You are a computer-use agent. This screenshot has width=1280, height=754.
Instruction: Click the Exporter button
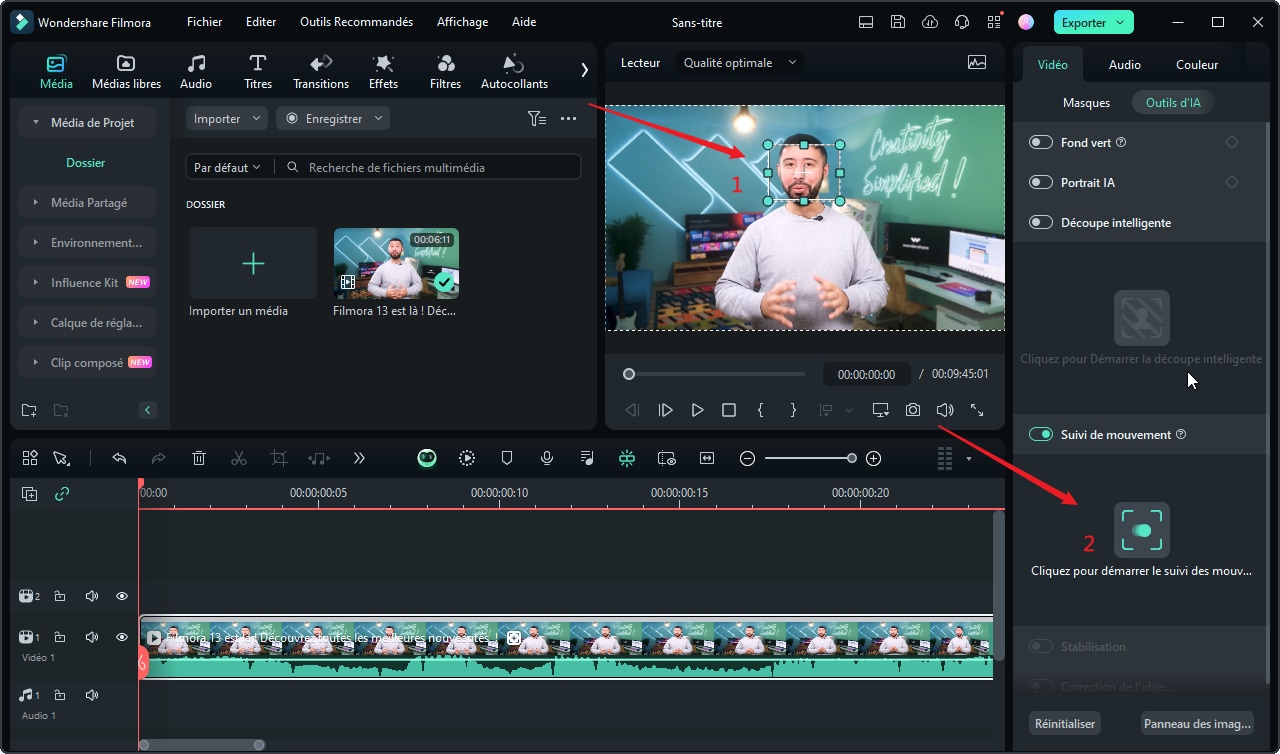coord(1093,22)
